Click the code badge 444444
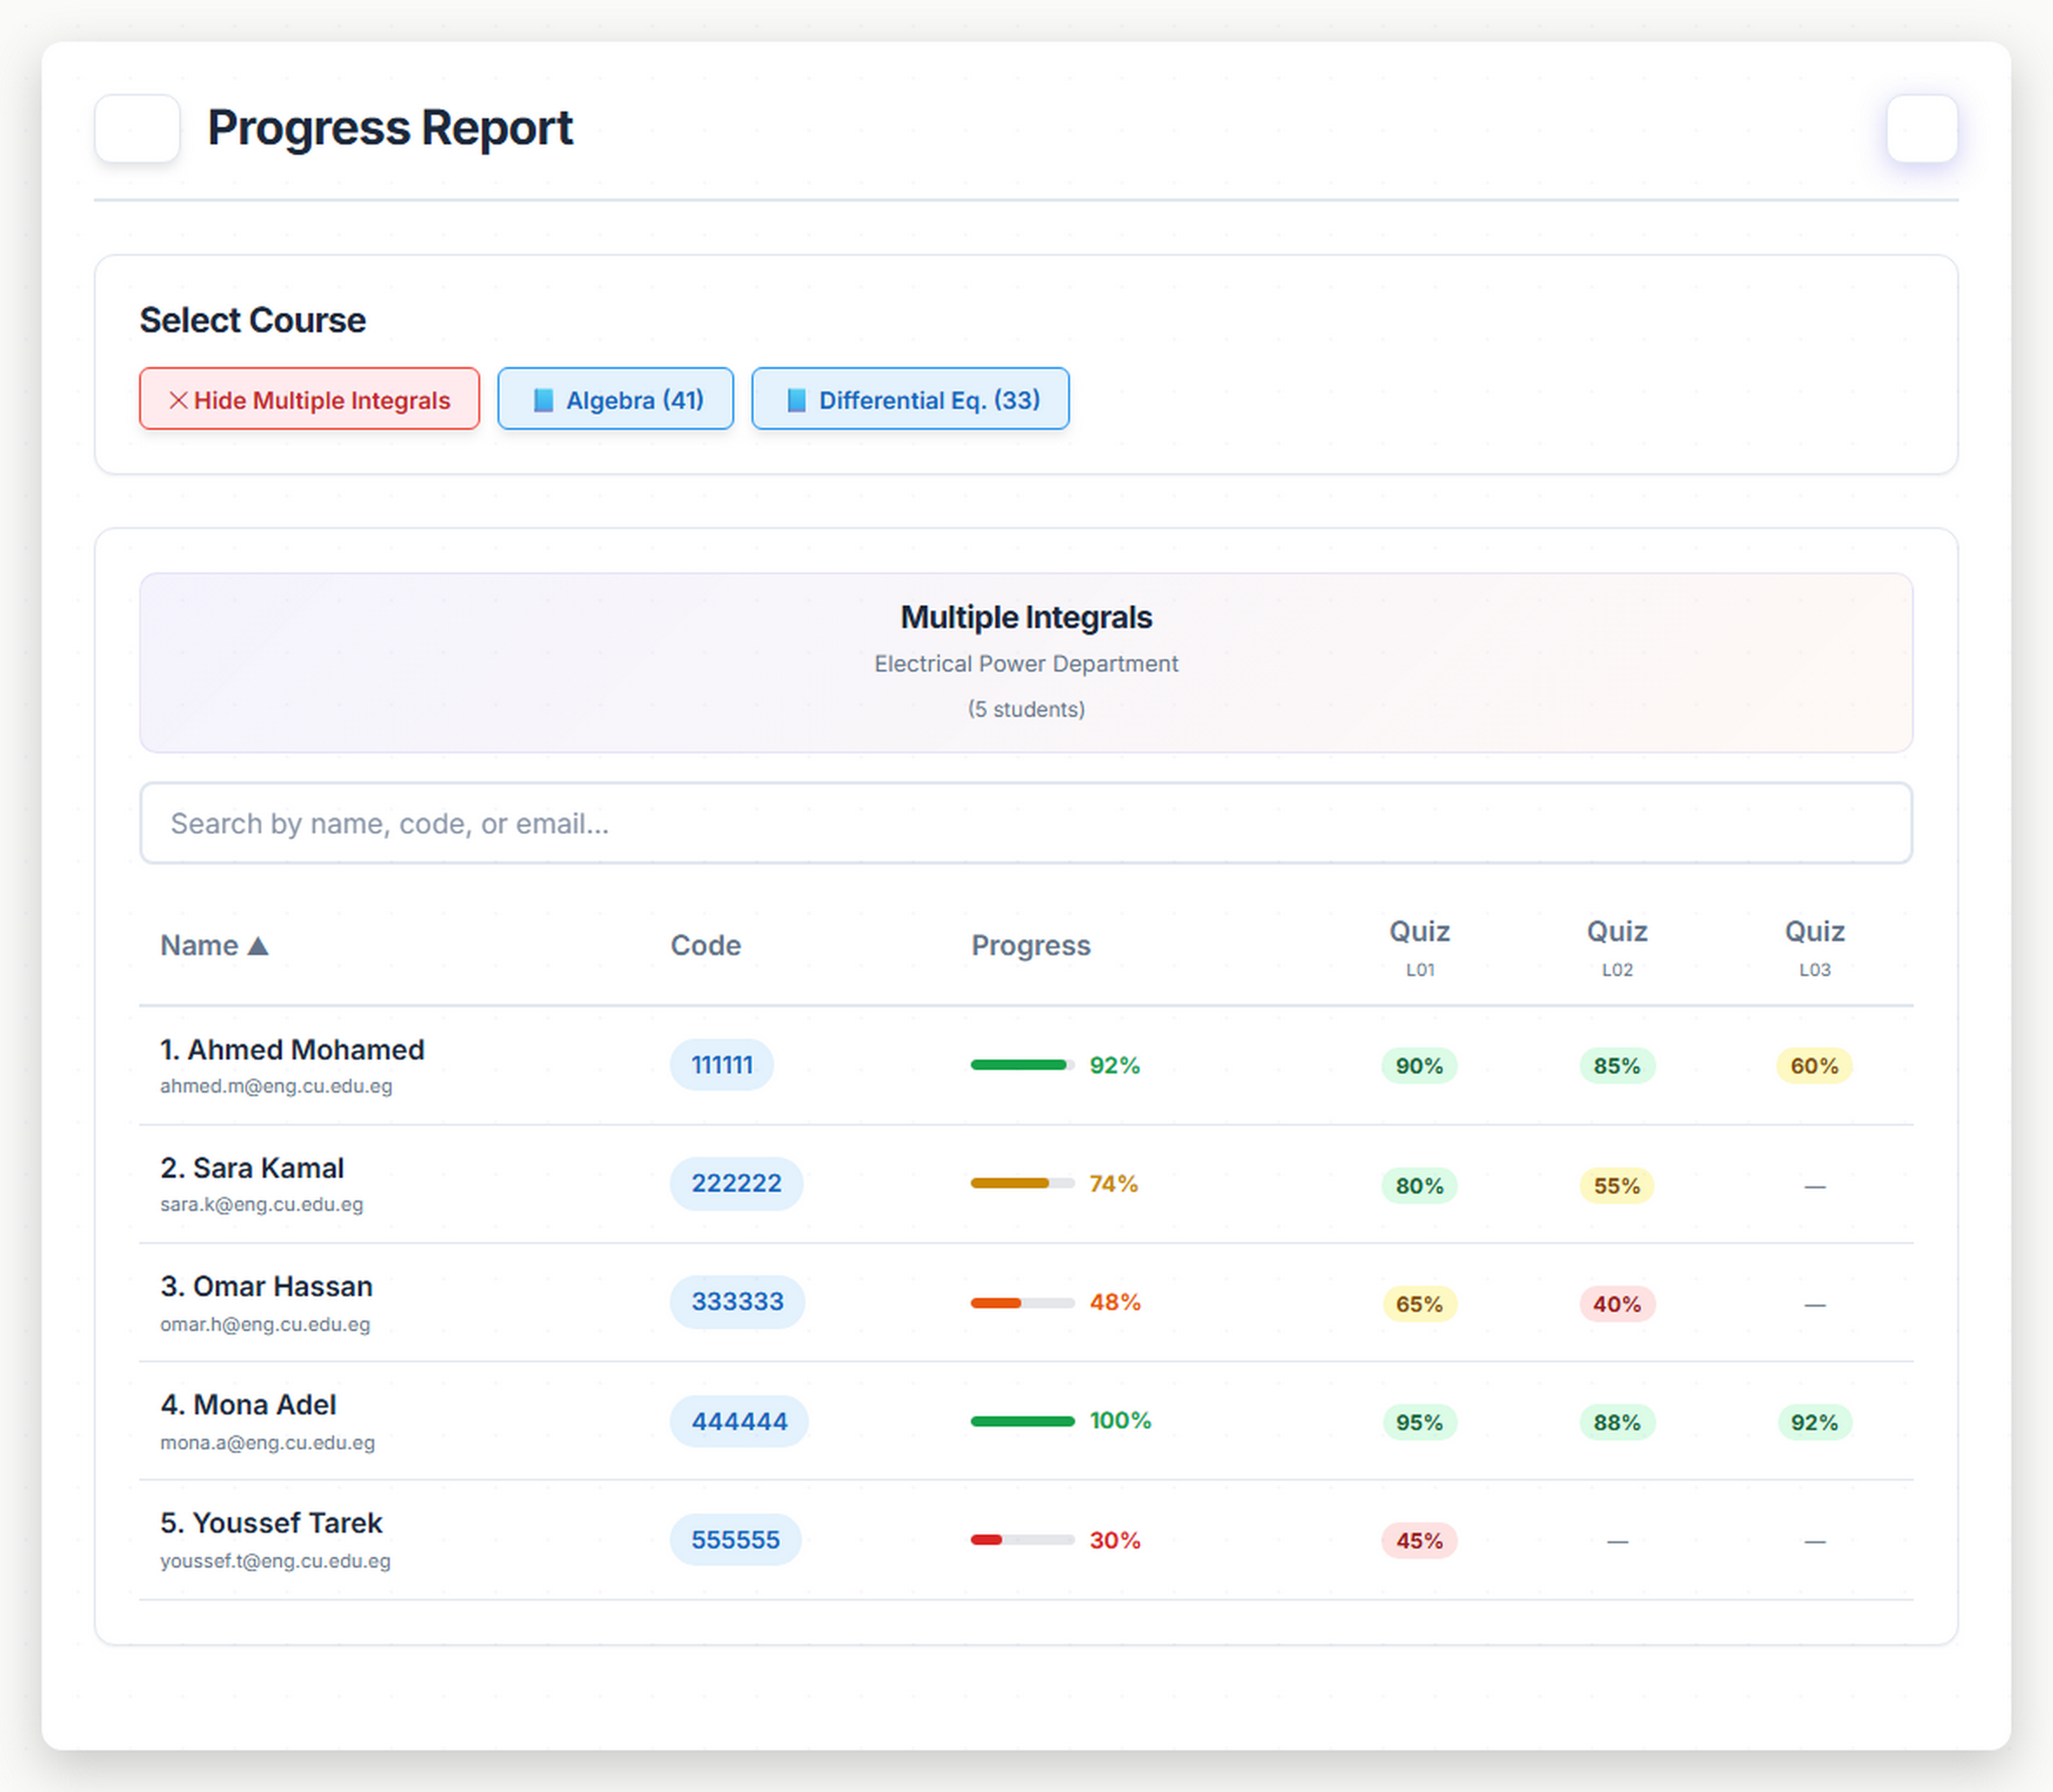The image size is (2053, 1792). [740, 1421]
